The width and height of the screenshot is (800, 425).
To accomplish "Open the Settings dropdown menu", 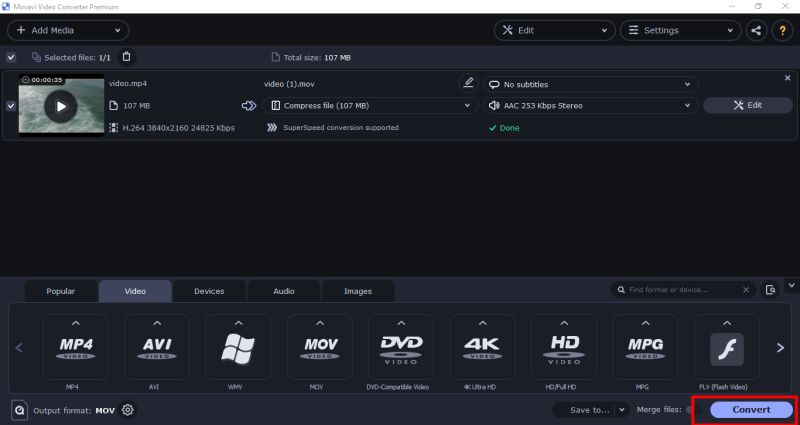I will (681, 31).
